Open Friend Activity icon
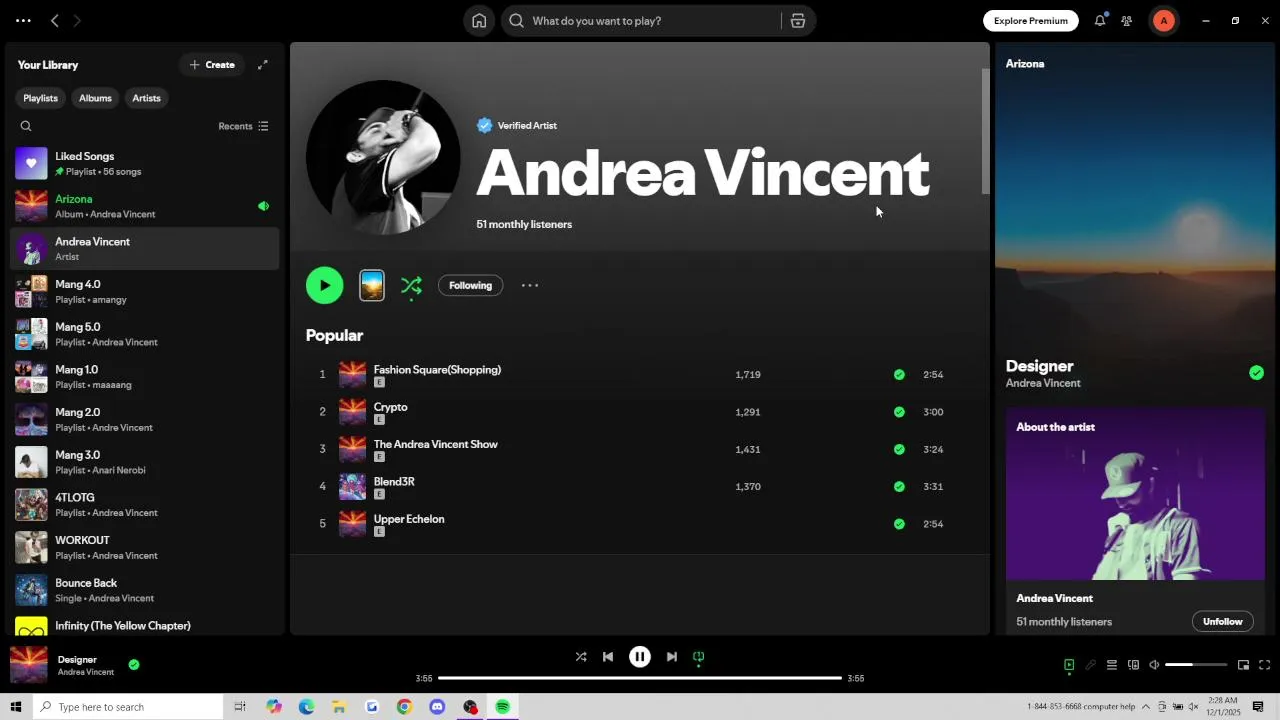Image resolution: width=1280 pixels, height=720 pixels. pos(1127,21)
